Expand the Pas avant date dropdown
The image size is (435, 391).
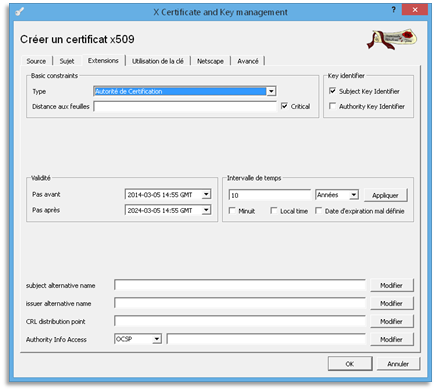click(x=206, y=194)
